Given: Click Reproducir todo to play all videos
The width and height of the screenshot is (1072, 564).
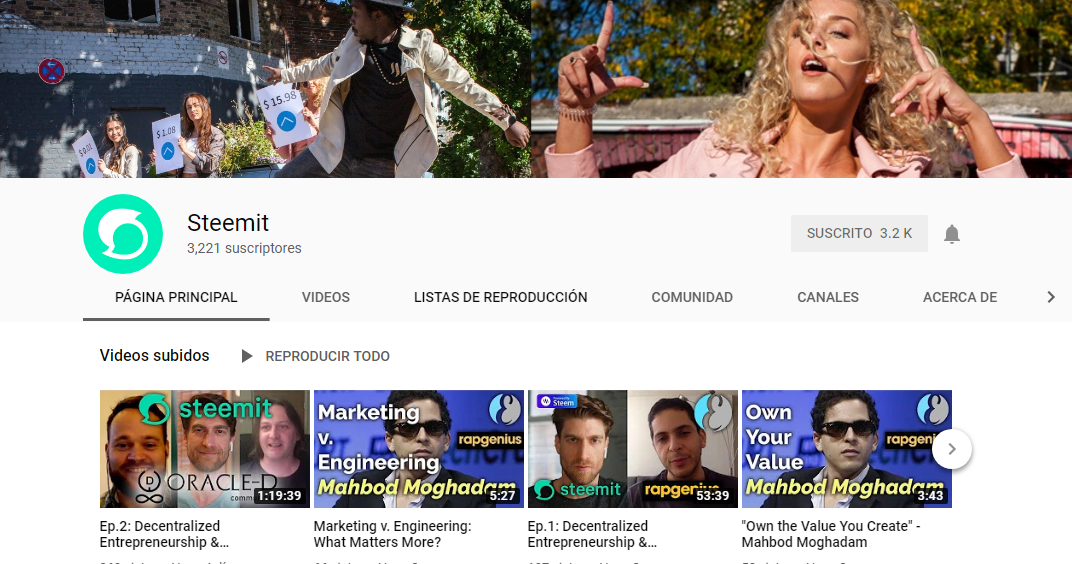Looking at the screenshot, I should coord(327,356).
